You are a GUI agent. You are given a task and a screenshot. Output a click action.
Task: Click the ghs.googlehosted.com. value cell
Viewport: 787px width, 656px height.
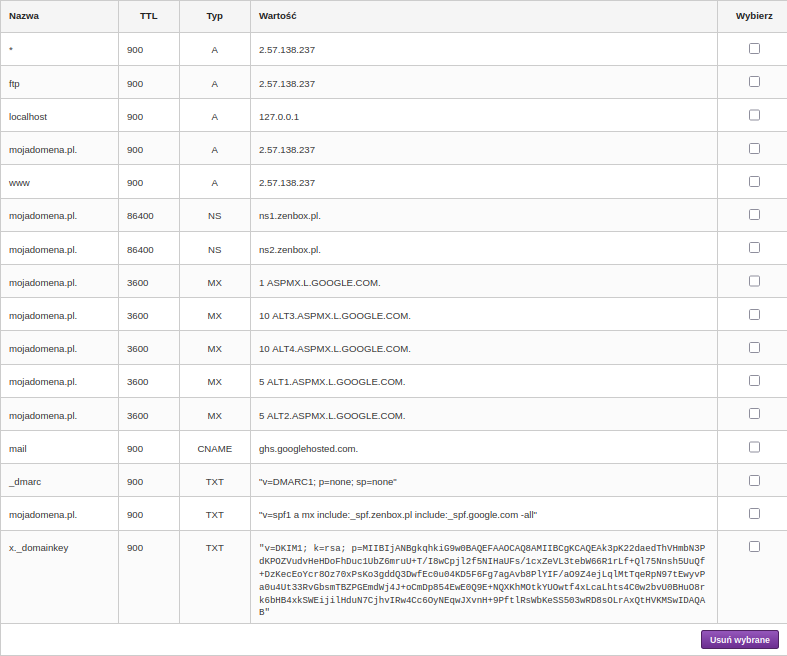[308, 448]
